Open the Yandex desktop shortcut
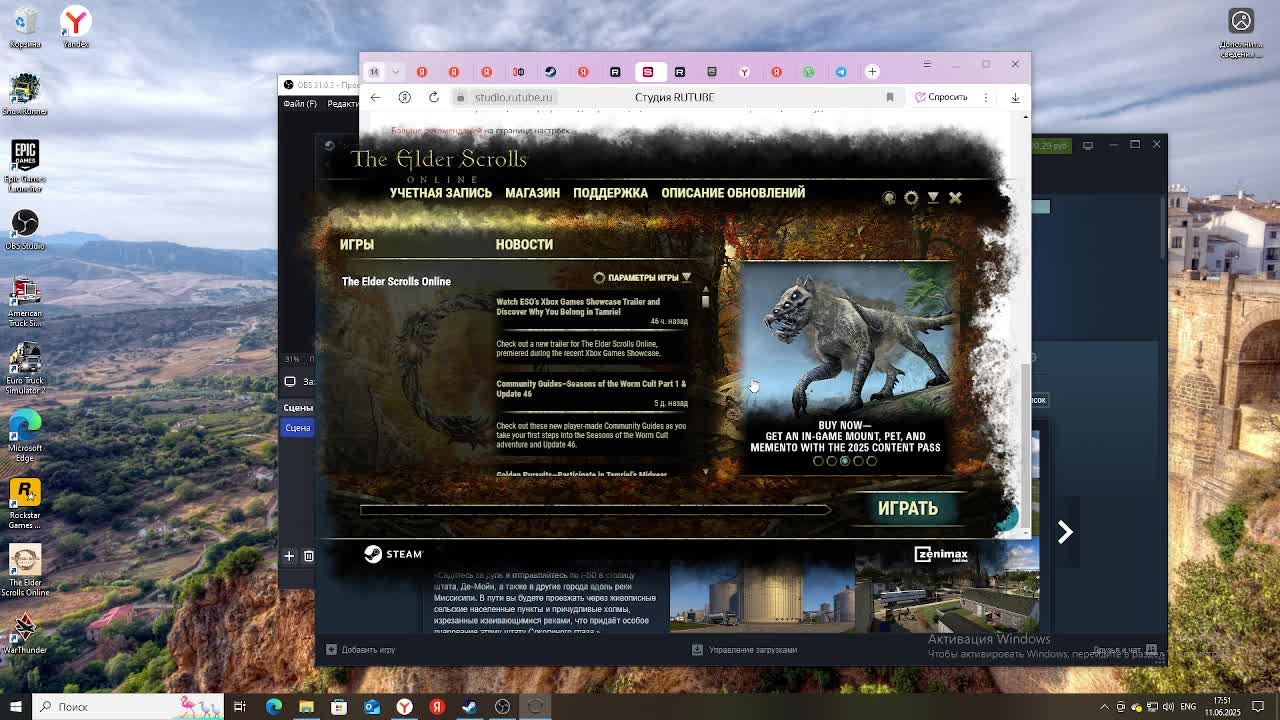 click(76, 28)
